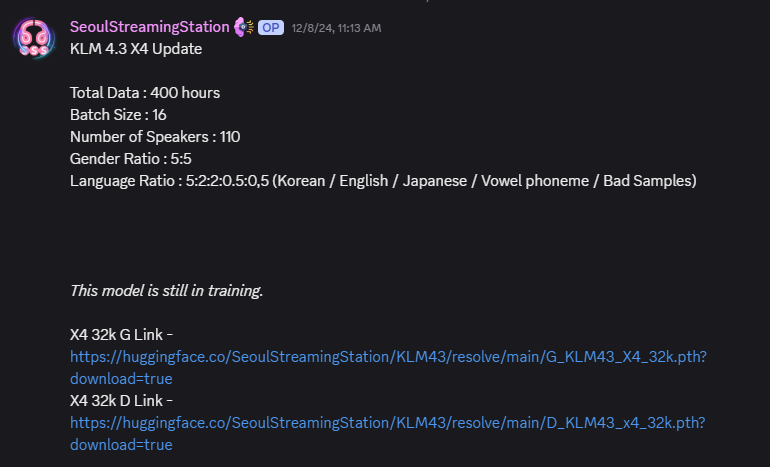Click the 12/8/24, 11:13 AM timestamp
This screenshot has width=770, height=467.
[x=336, y=28]
